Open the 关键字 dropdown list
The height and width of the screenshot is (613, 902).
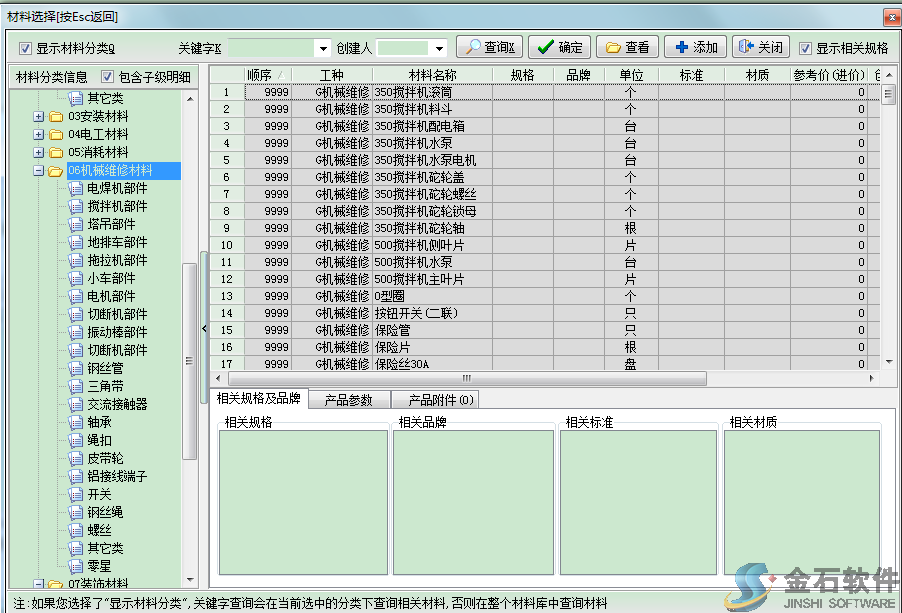[x=323, y=47]
